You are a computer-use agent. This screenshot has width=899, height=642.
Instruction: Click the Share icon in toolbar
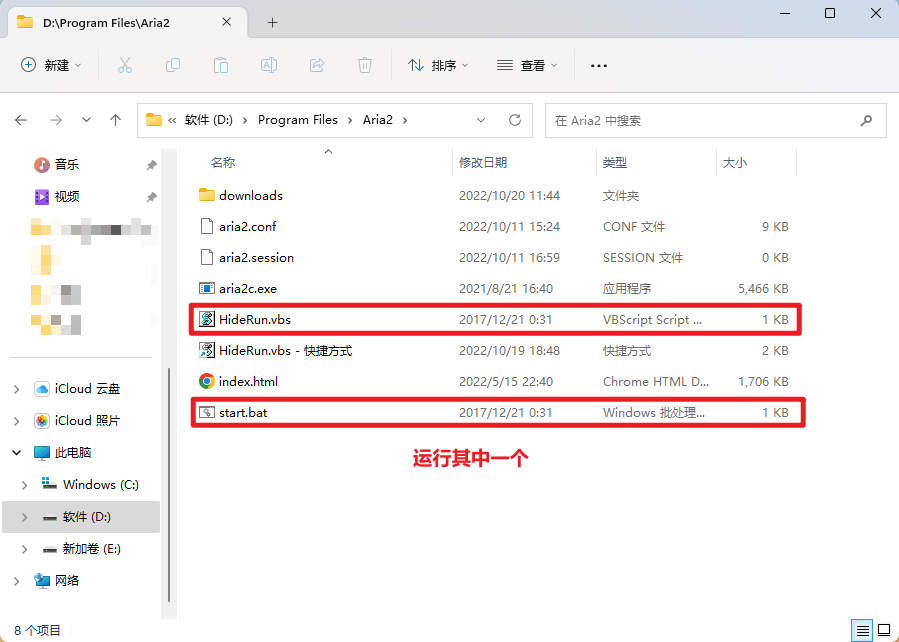[317, 65]
